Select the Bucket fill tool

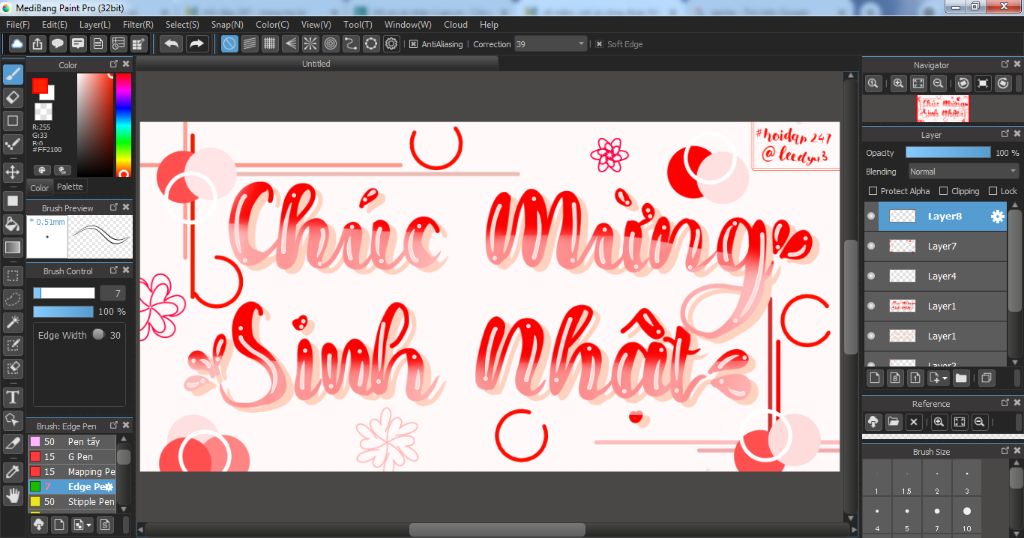click(12, 224)
